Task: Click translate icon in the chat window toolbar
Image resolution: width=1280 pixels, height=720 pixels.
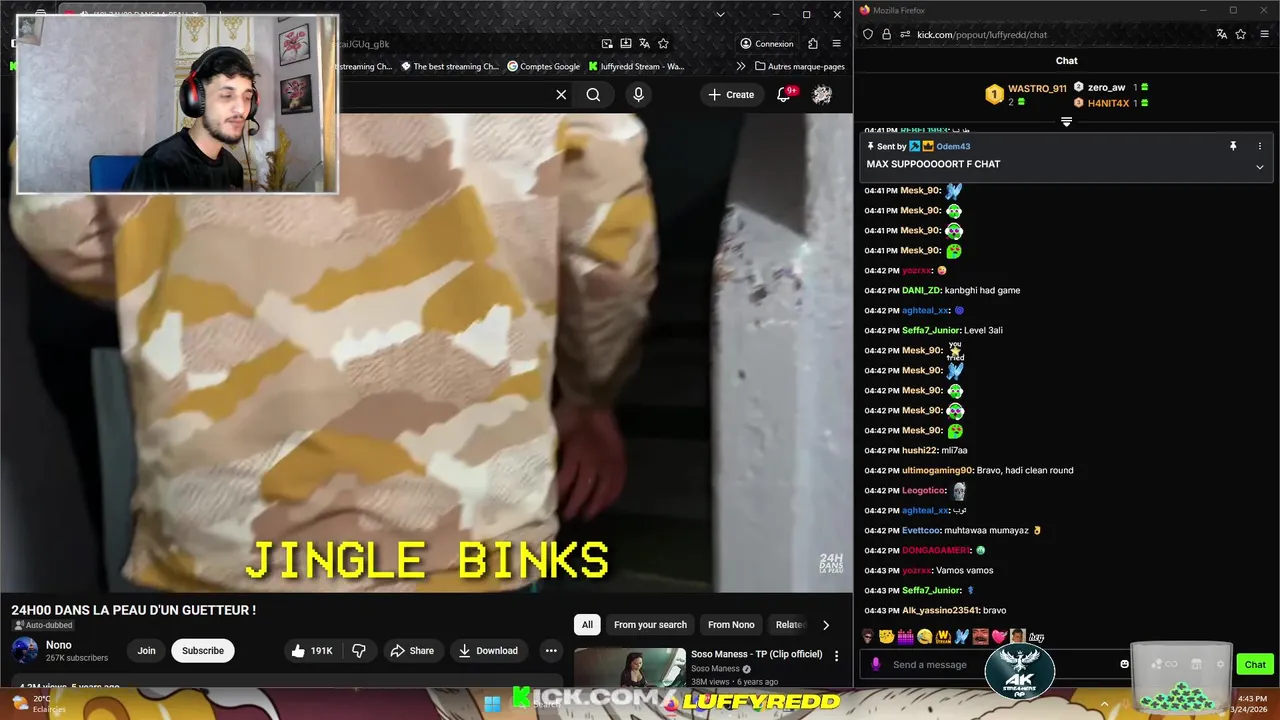Action: (x=1221, y=34)
